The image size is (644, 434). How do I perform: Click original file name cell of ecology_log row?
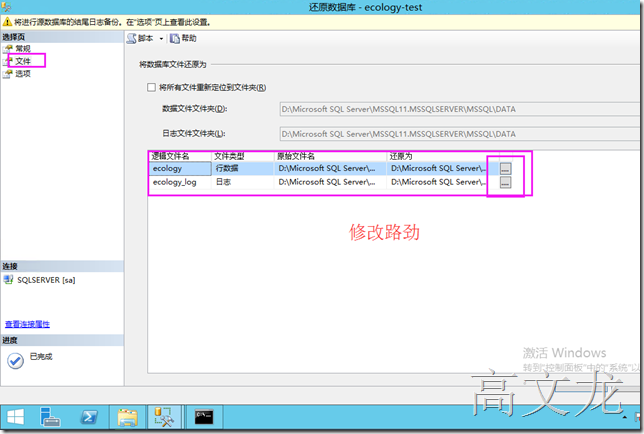[330, 182]
